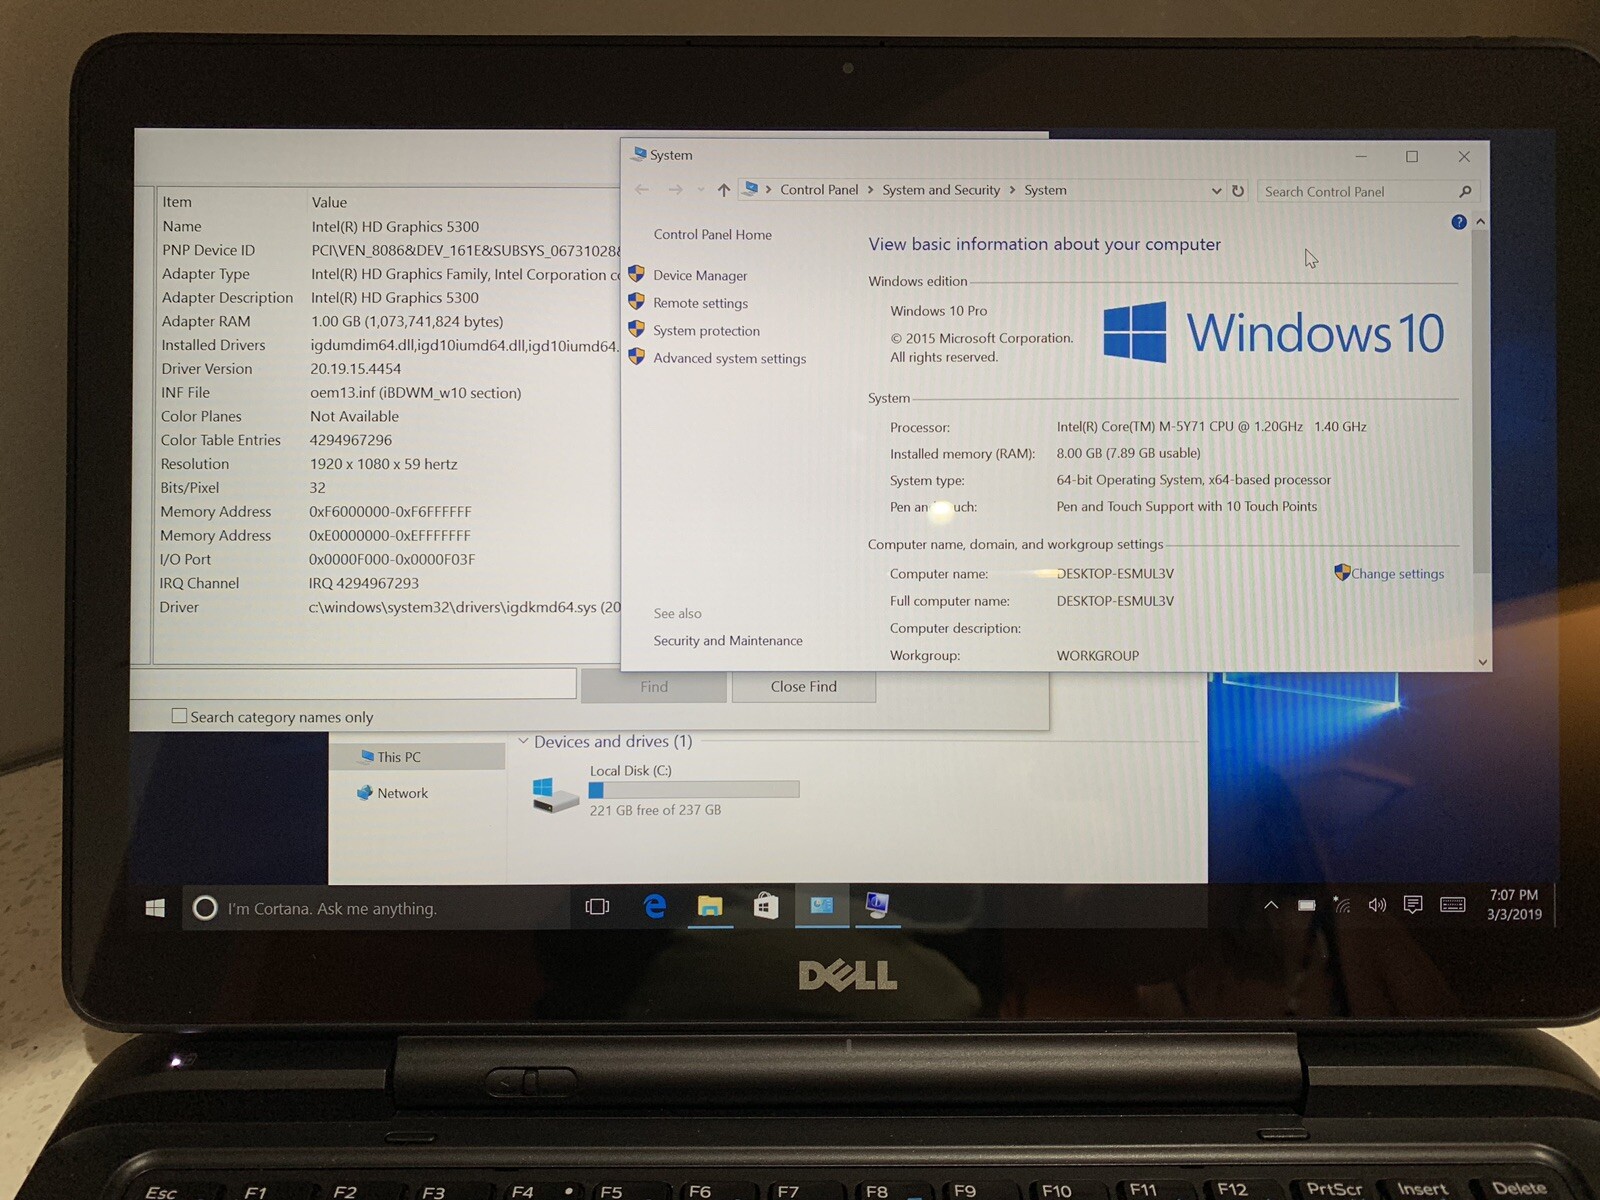1600x1200 pixels.
Task: Click the search magnifier icon in System window
Action: click(1465, 191)
